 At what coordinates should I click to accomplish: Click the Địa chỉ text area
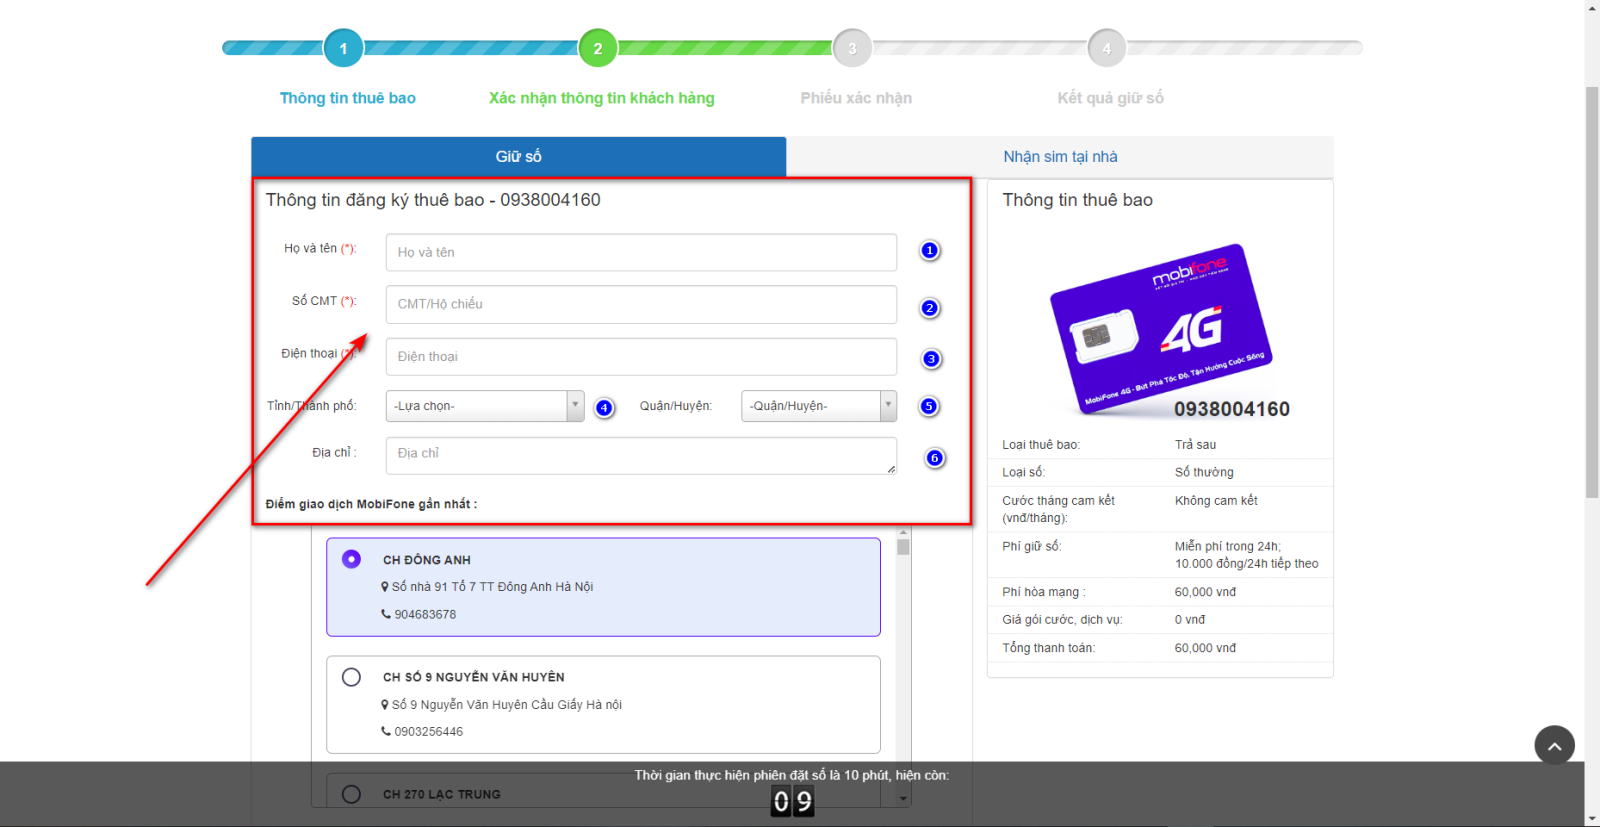coord(641,455)
